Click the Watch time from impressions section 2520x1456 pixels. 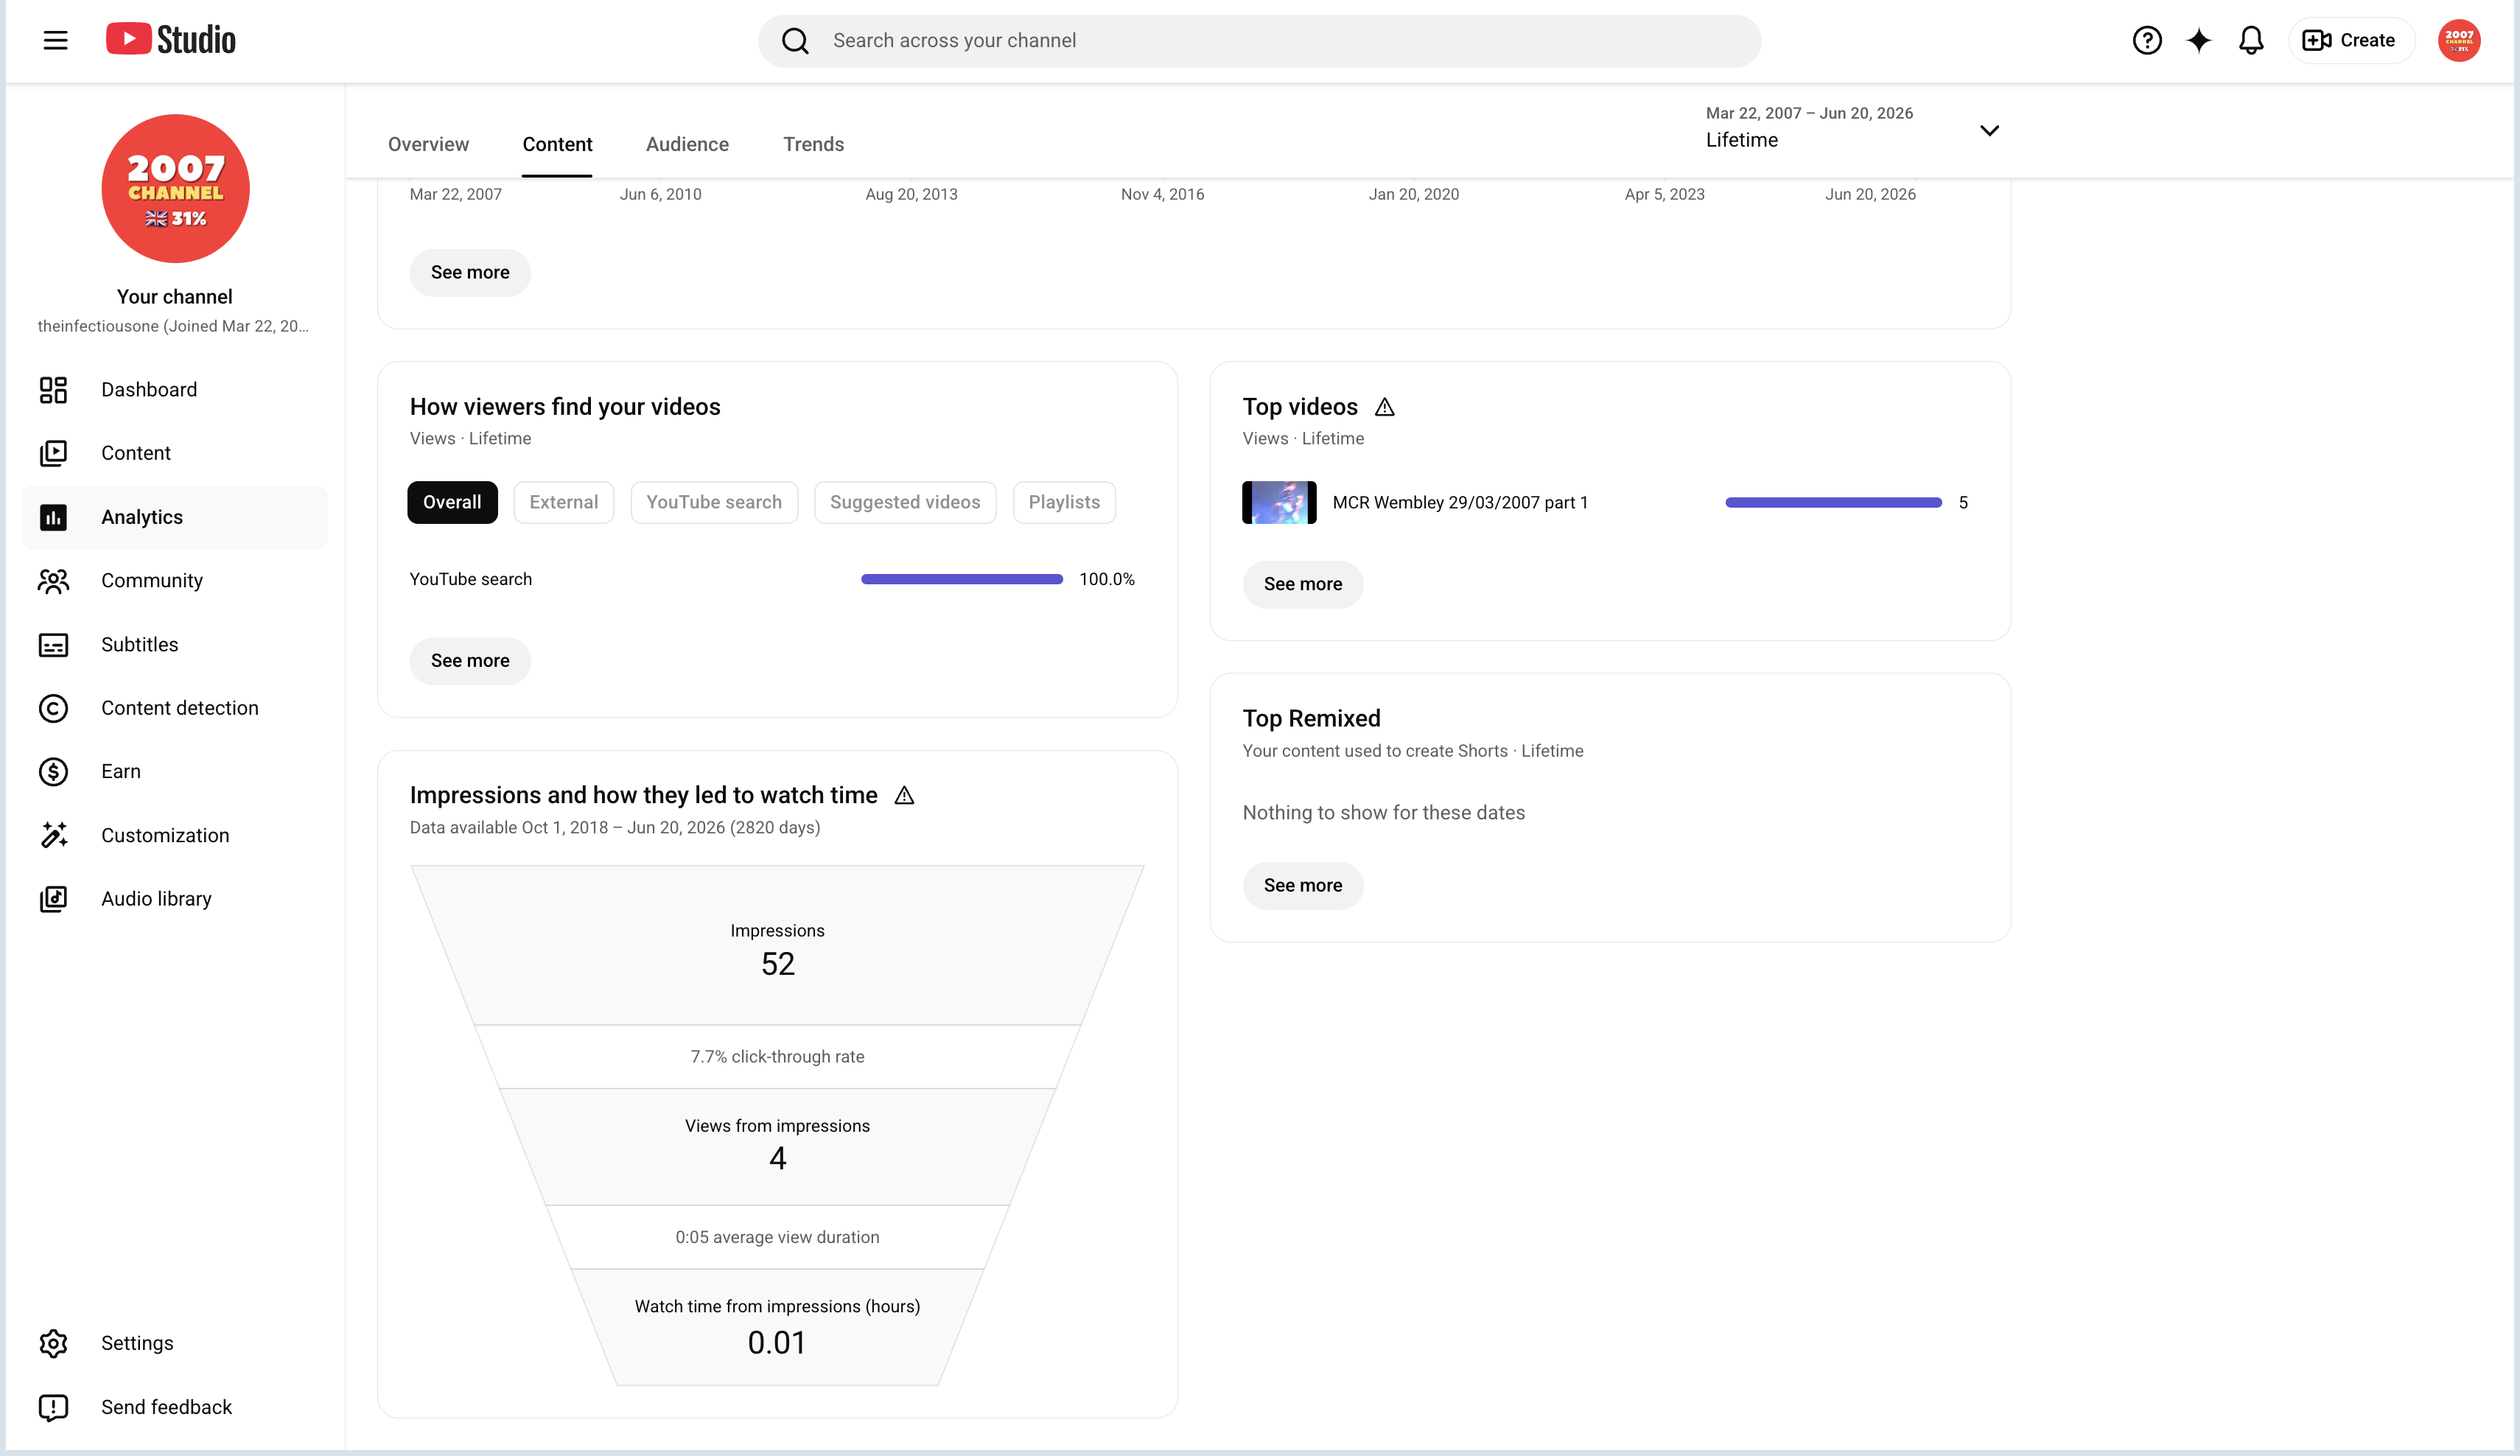pyautogui.click(x=777, y=1327)
